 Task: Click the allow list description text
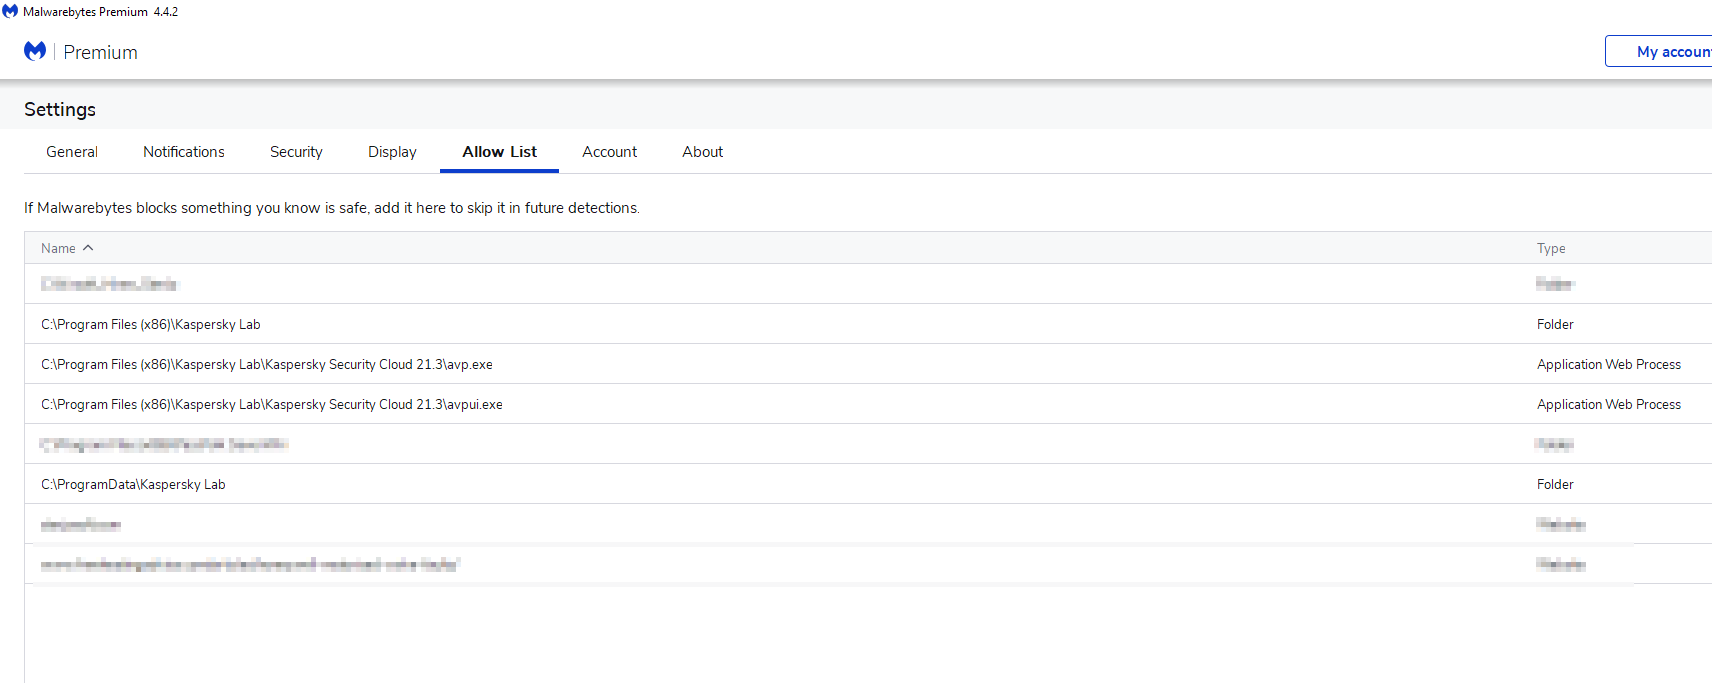coord(332,208)
